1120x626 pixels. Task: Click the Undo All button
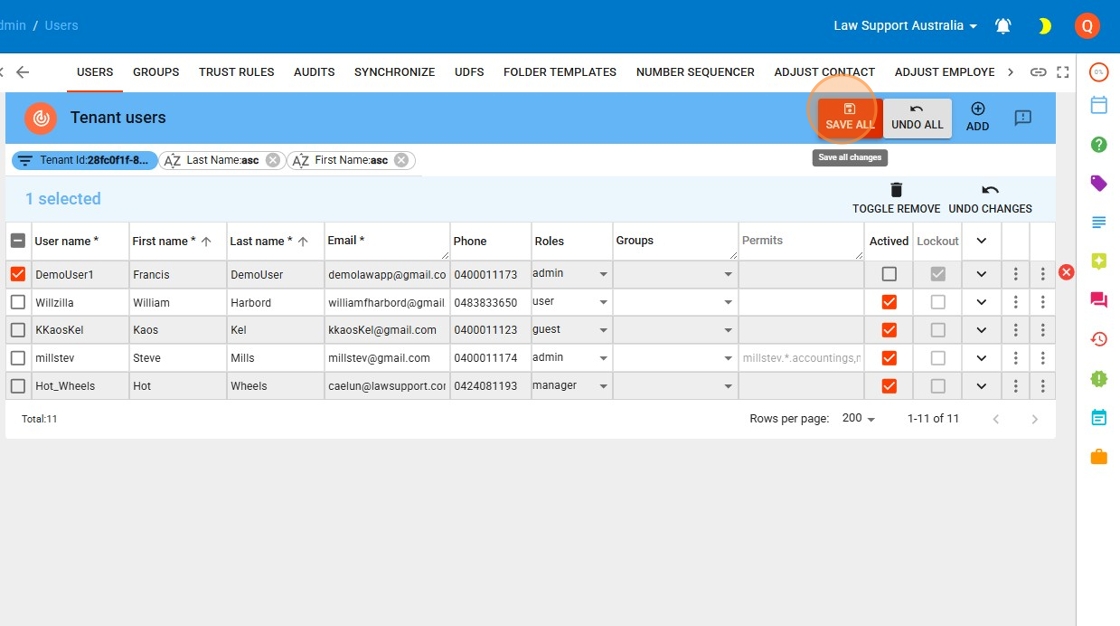pyautogui.click(x=917, y=117)
